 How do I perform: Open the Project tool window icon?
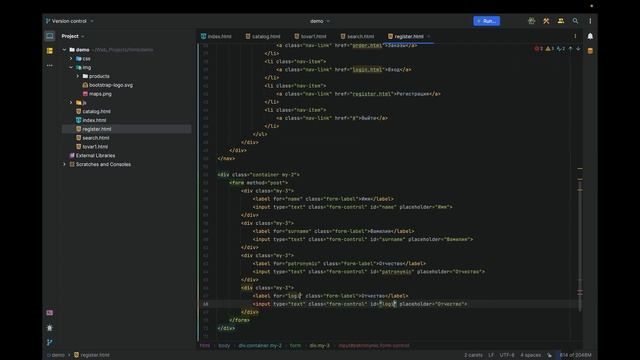tap(49, 36)
